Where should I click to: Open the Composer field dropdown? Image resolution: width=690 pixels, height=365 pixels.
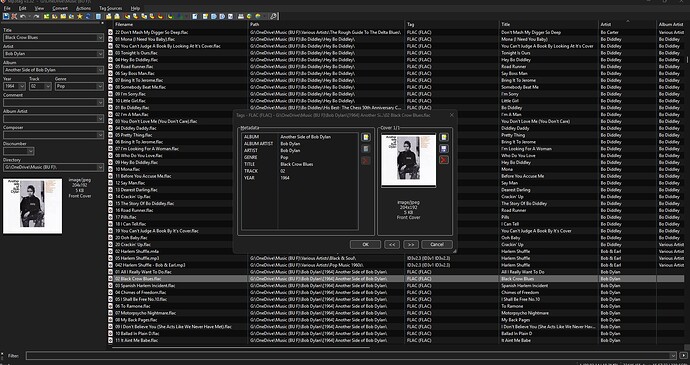pos(100,135)
